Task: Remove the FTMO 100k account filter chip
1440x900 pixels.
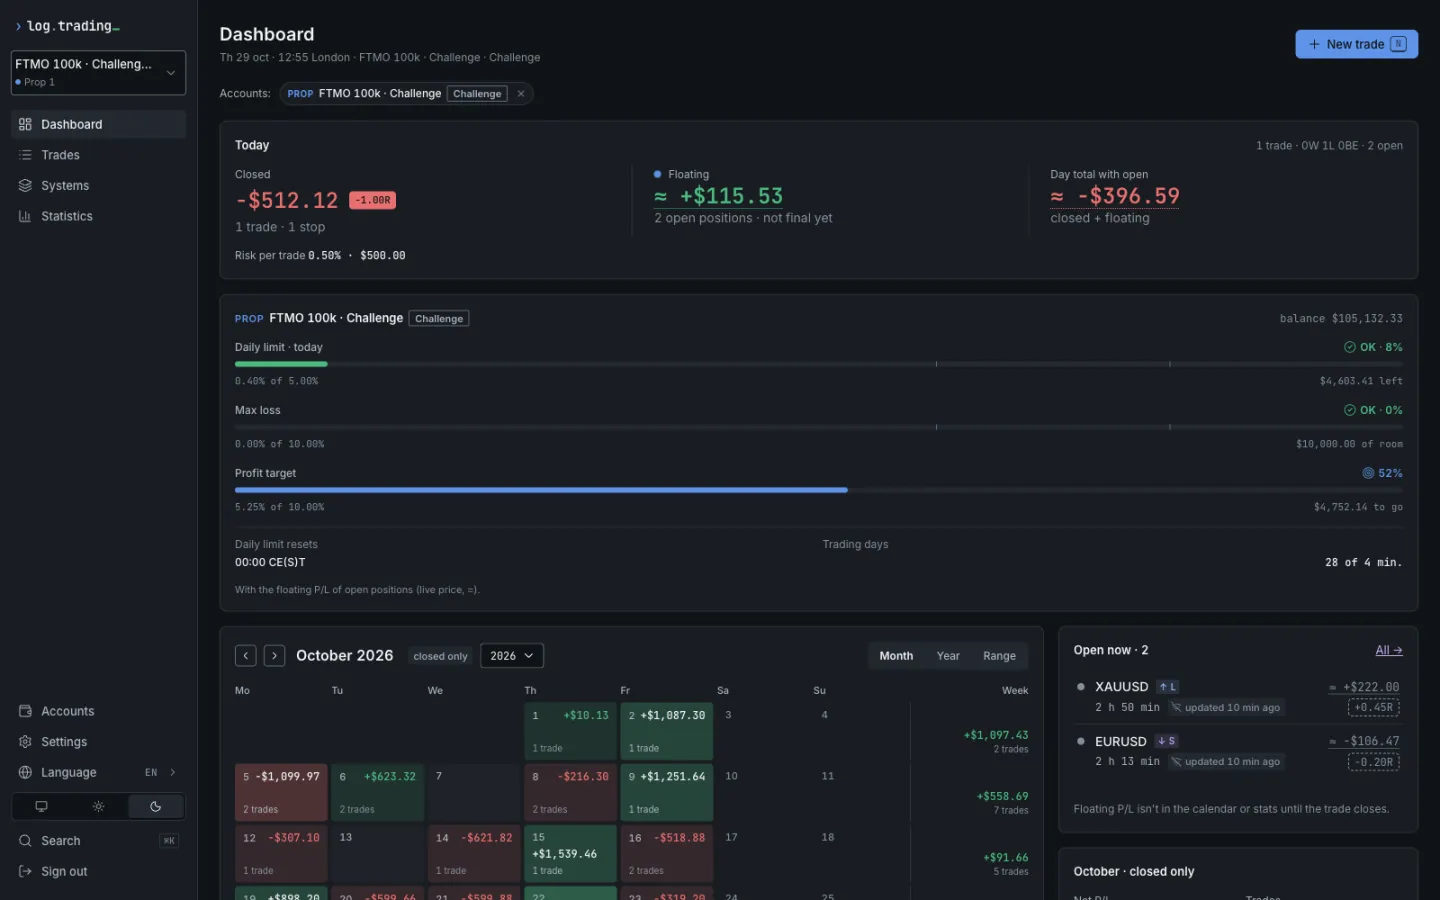Action: click(521, 94)
